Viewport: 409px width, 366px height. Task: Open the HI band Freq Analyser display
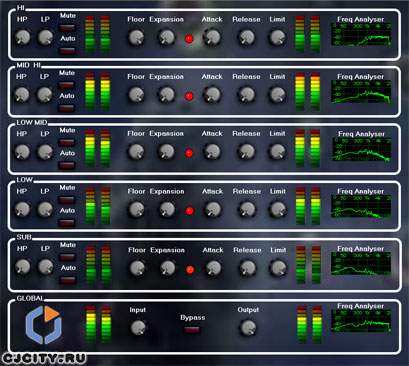(x=361, y=35)
